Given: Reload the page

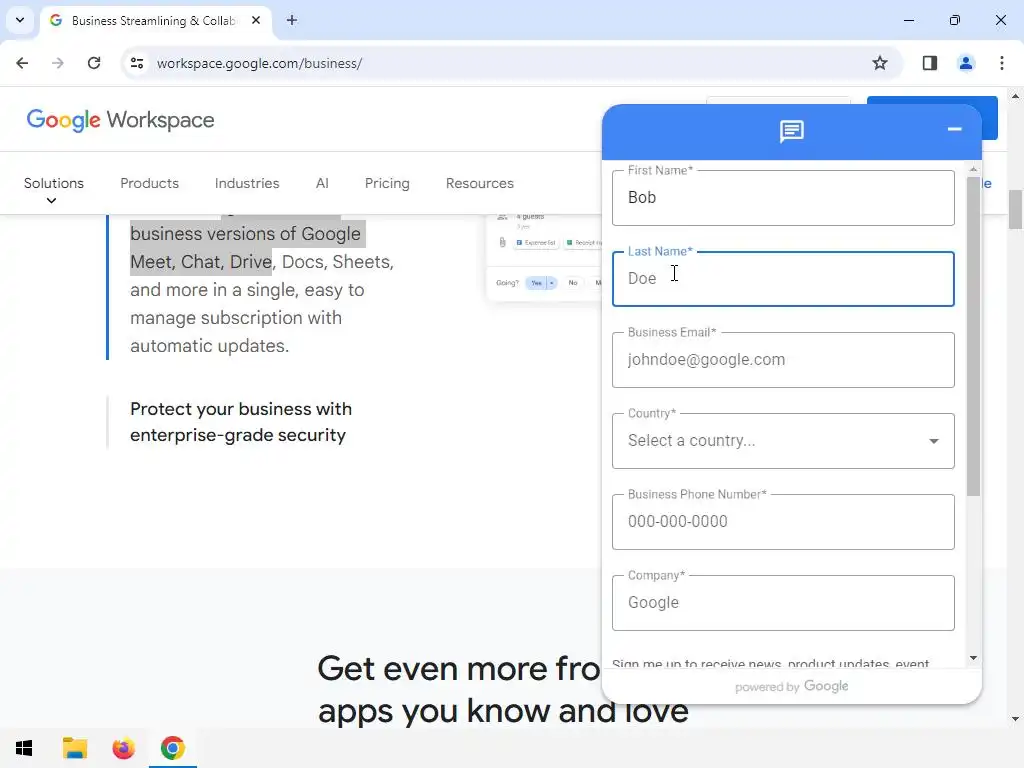Looking at the screenshot, I should [x=94, y=63].
